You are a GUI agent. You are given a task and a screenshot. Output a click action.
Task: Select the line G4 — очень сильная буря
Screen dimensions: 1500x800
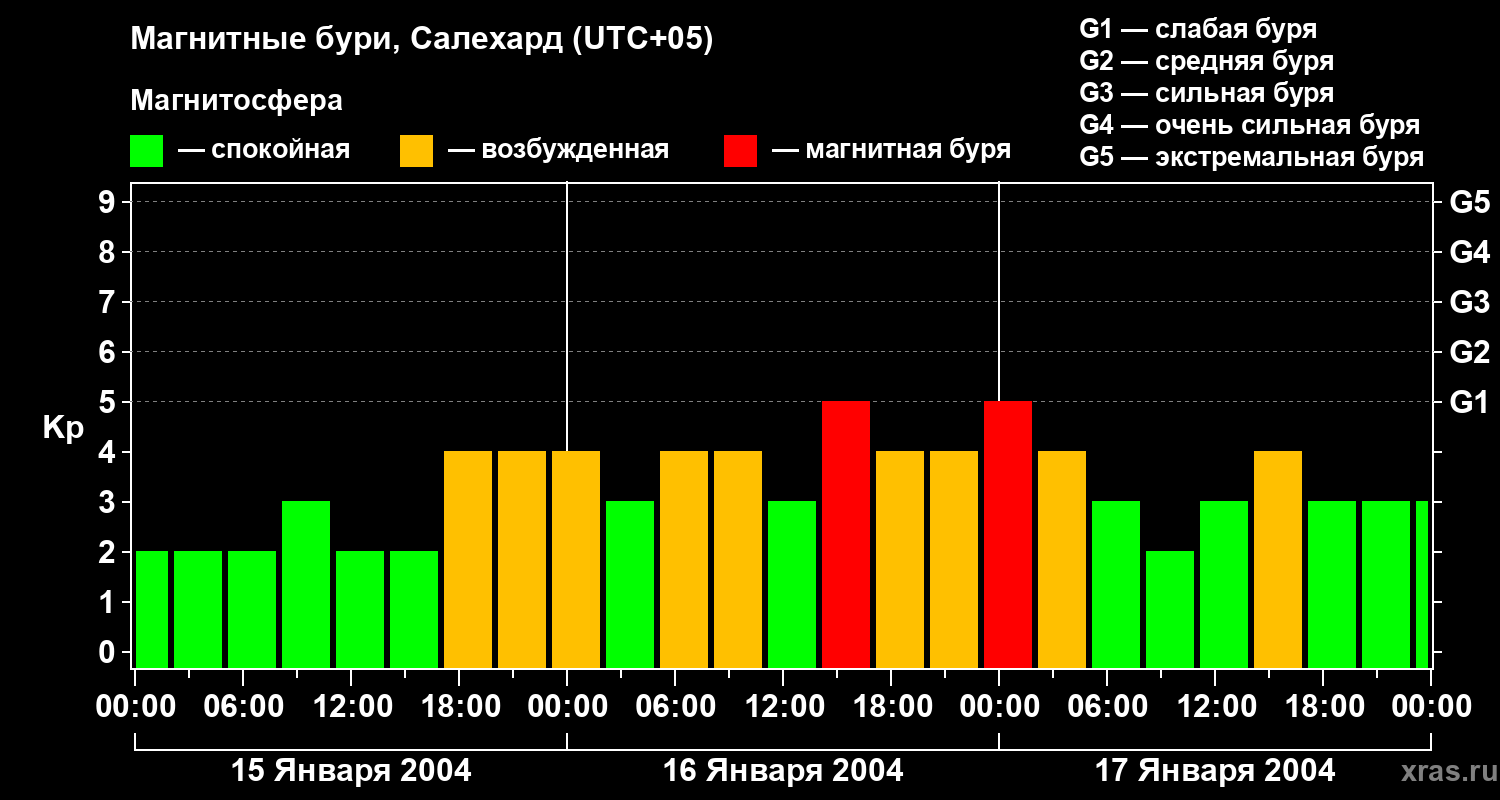(x=1250, y=125)
